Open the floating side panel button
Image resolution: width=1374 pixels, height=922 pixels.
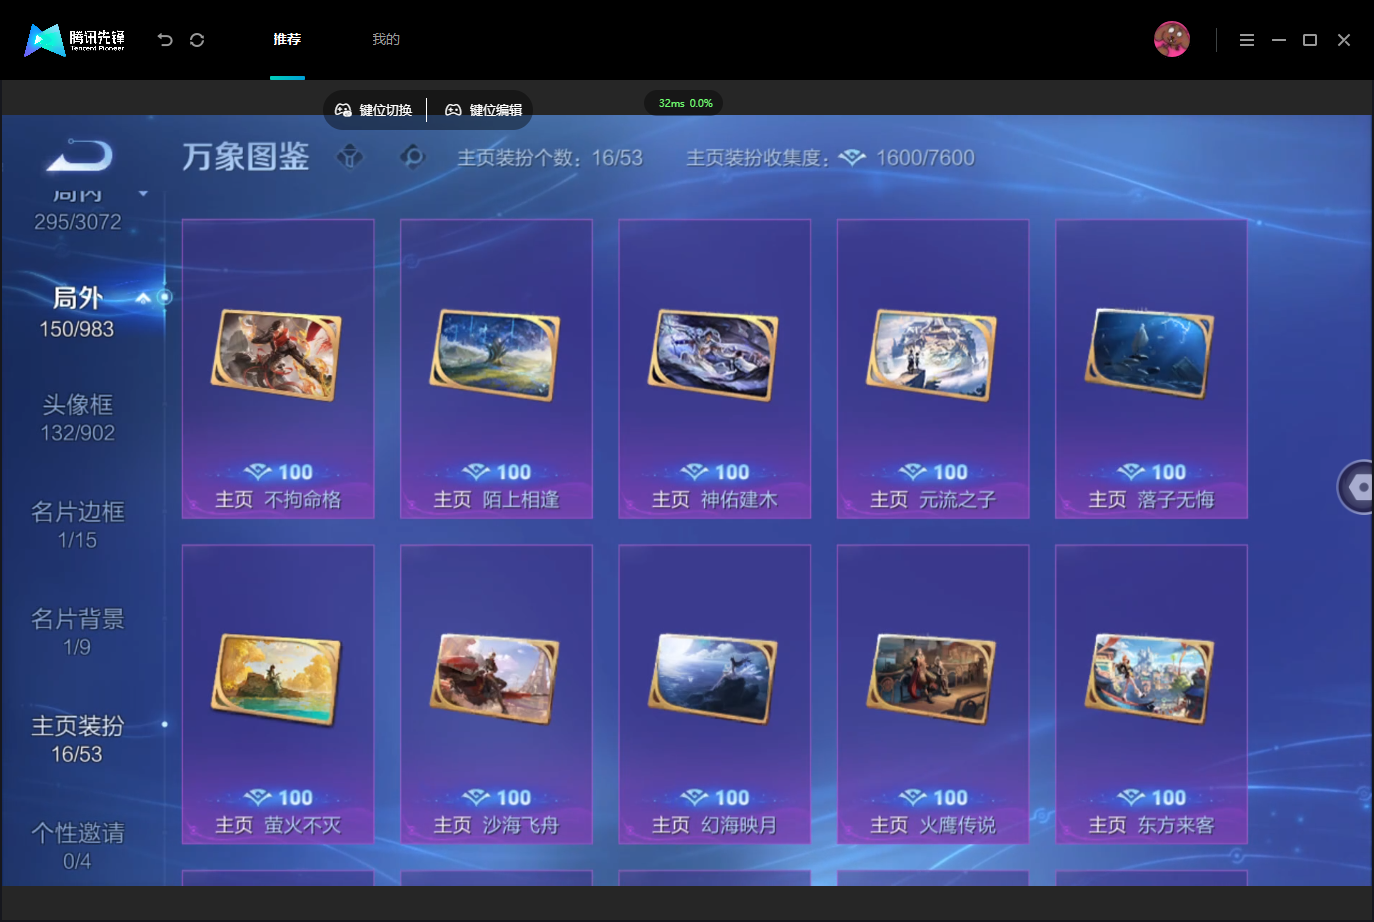(x=1358, y=487)
